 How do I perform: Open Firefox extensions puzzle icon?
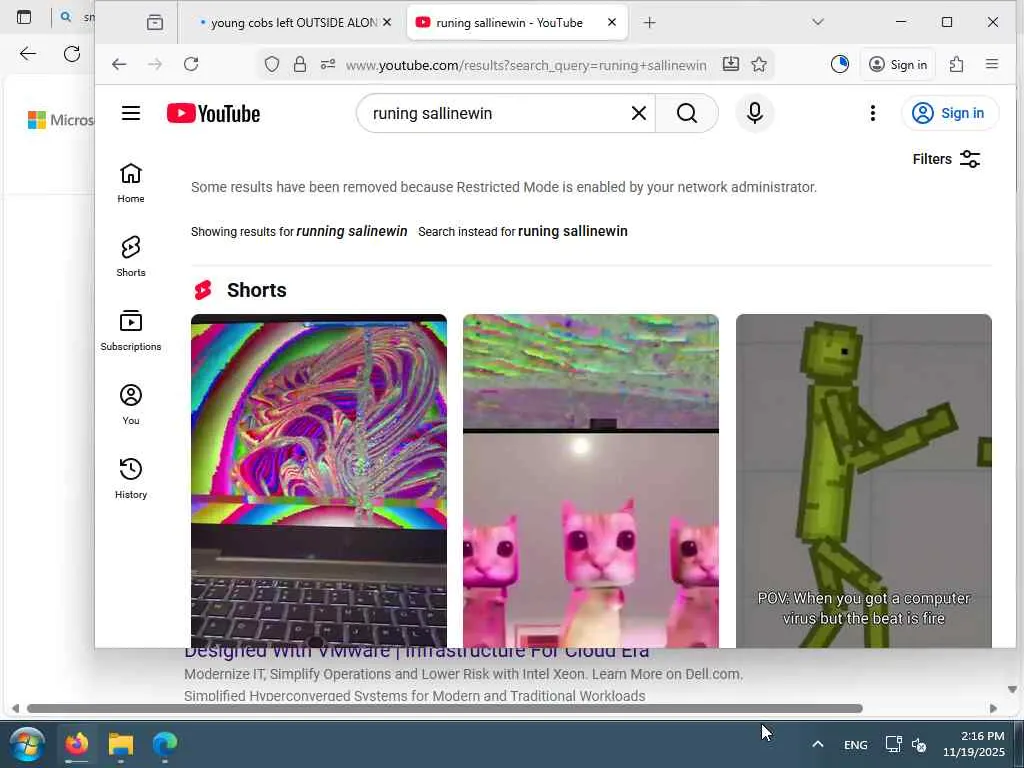957,64
